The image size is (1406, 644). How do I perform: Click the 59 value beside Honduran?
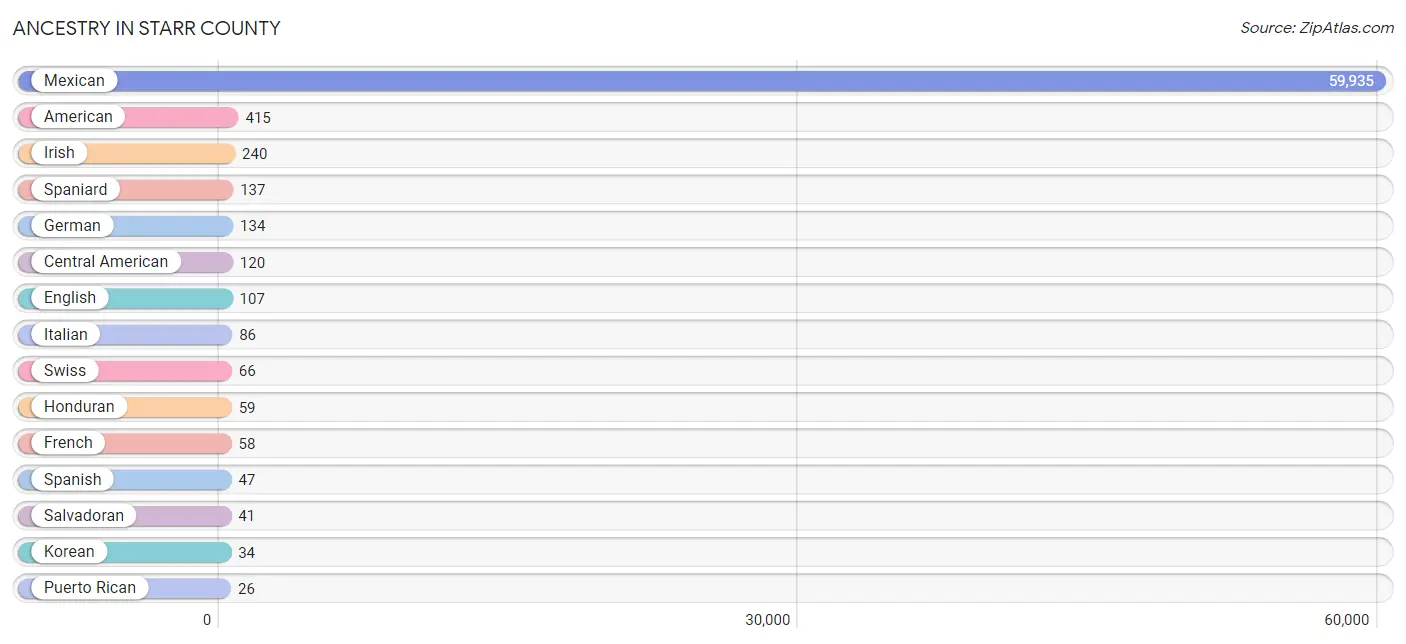point(247,407)
